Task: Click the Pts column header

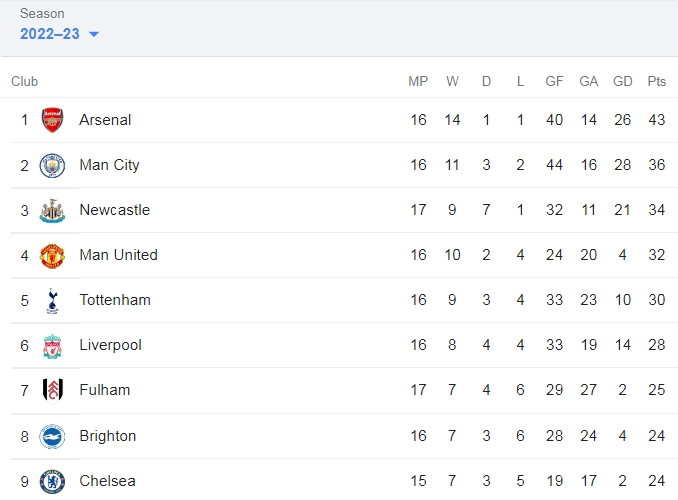Action: 656,81
